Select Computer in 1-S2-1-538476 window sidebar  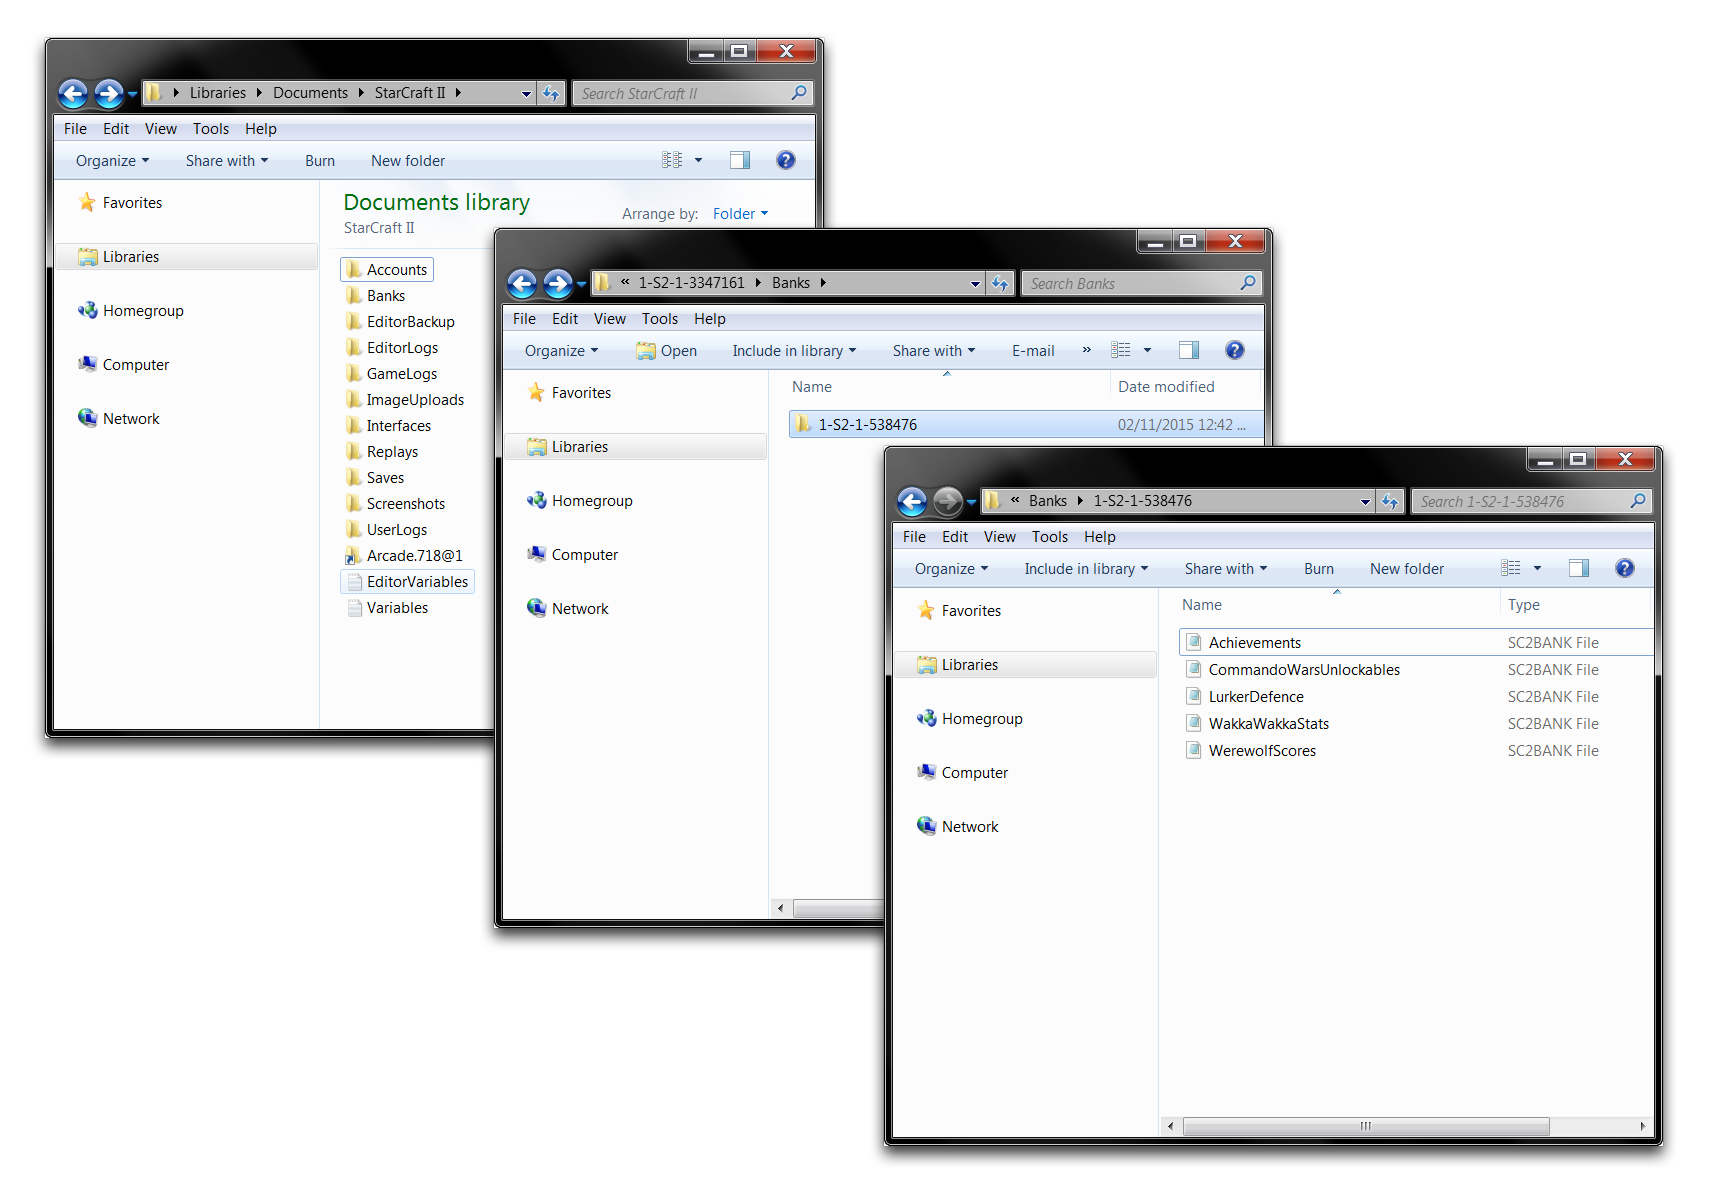point(963,772)
